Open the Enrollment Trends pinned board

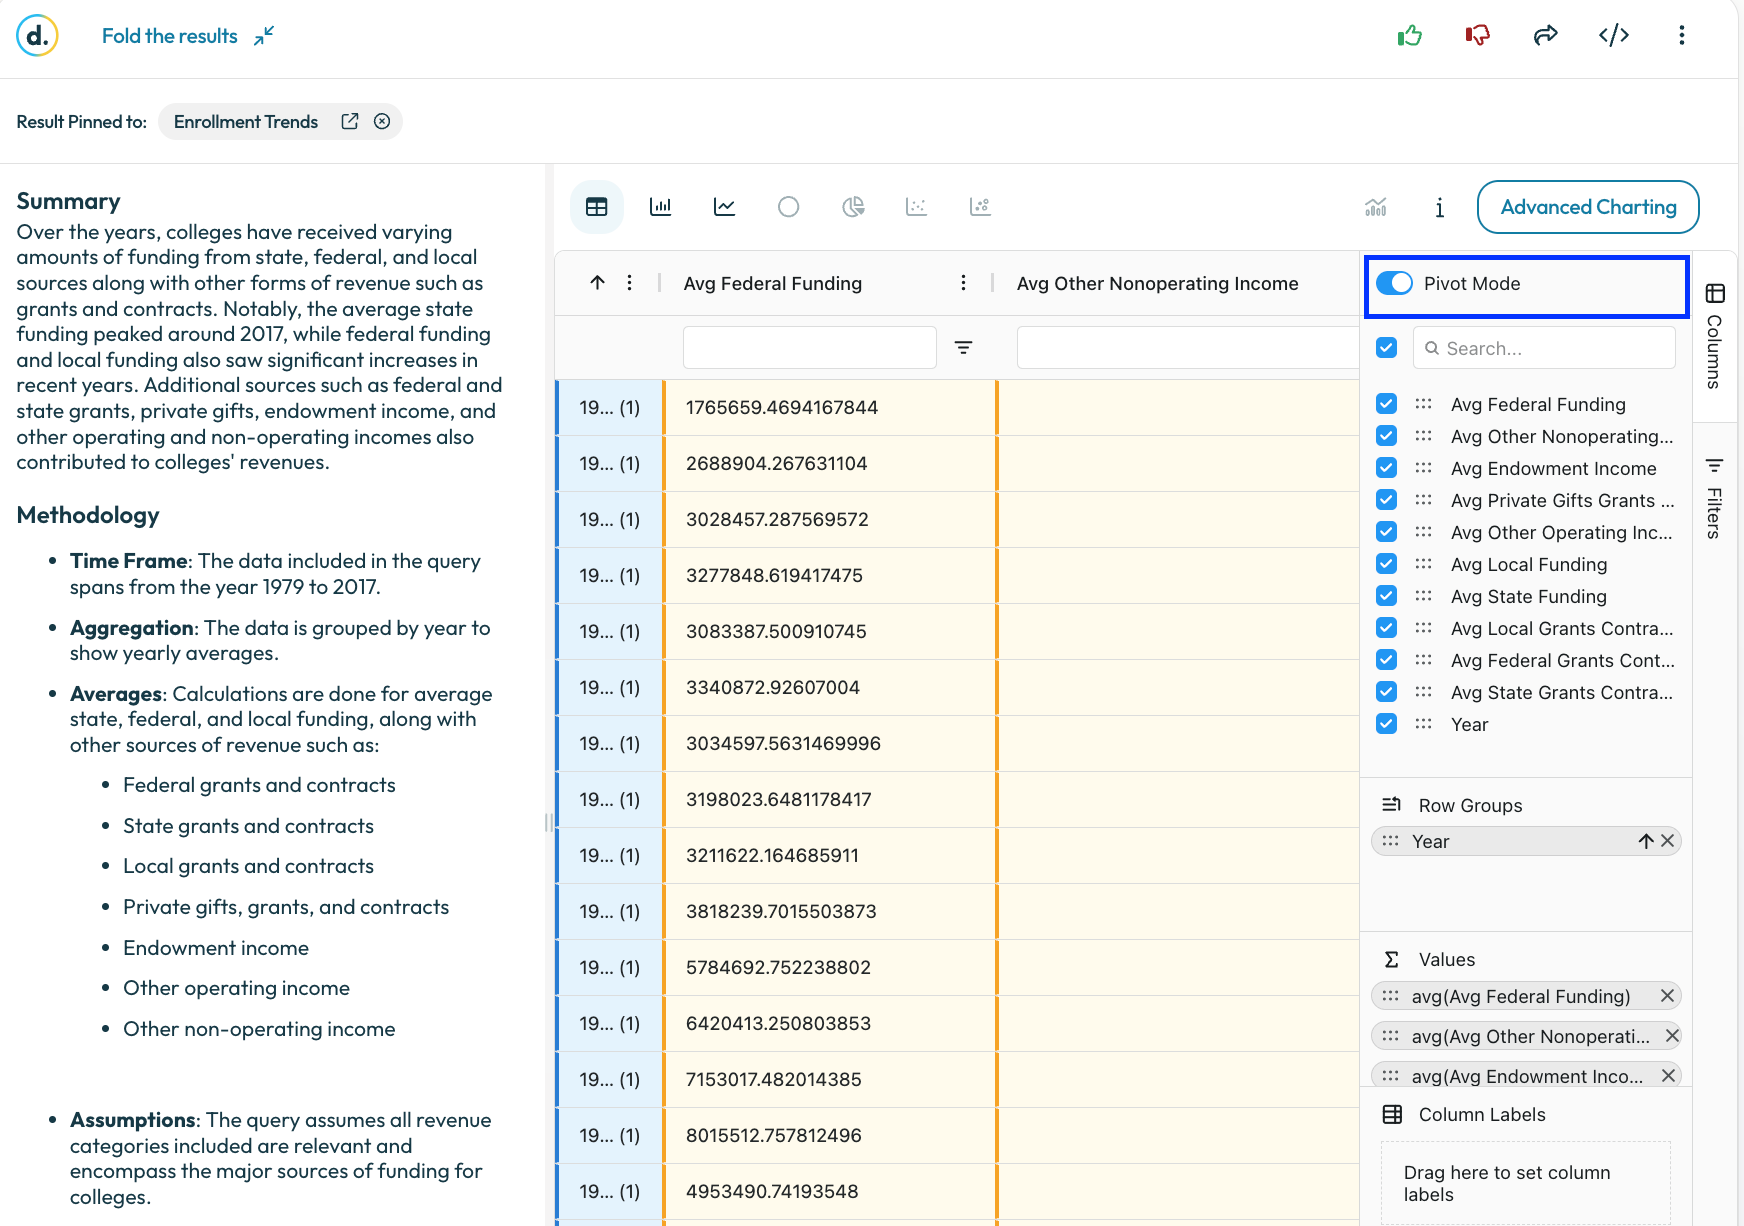click(x=246, y=121)
